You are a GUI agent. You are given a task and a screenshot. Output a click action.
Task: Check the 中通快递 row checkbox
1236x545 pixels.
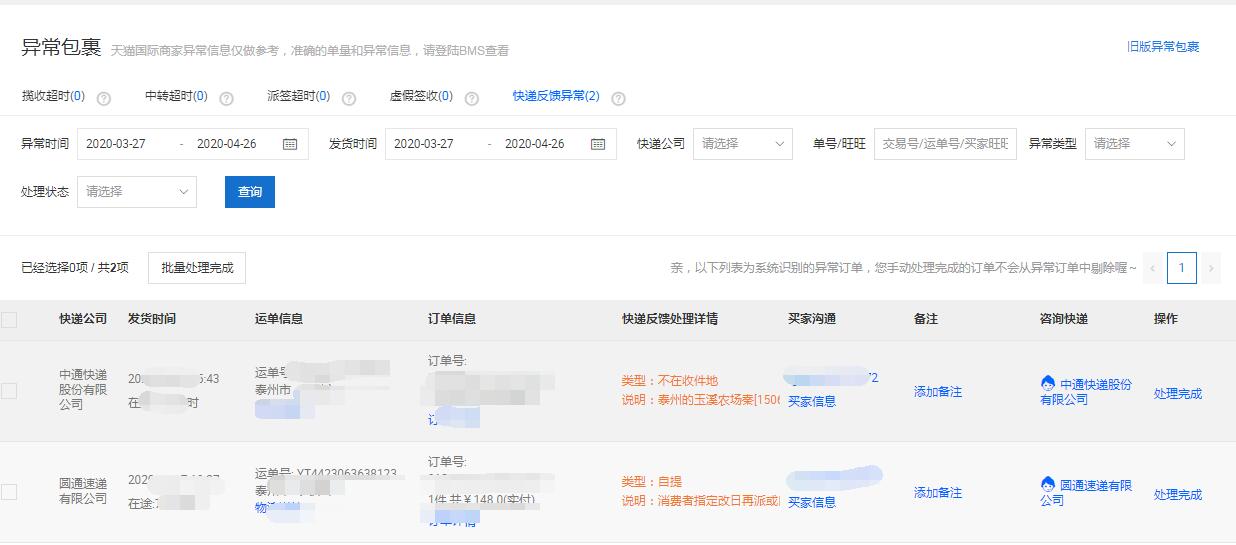pos(9,391)
